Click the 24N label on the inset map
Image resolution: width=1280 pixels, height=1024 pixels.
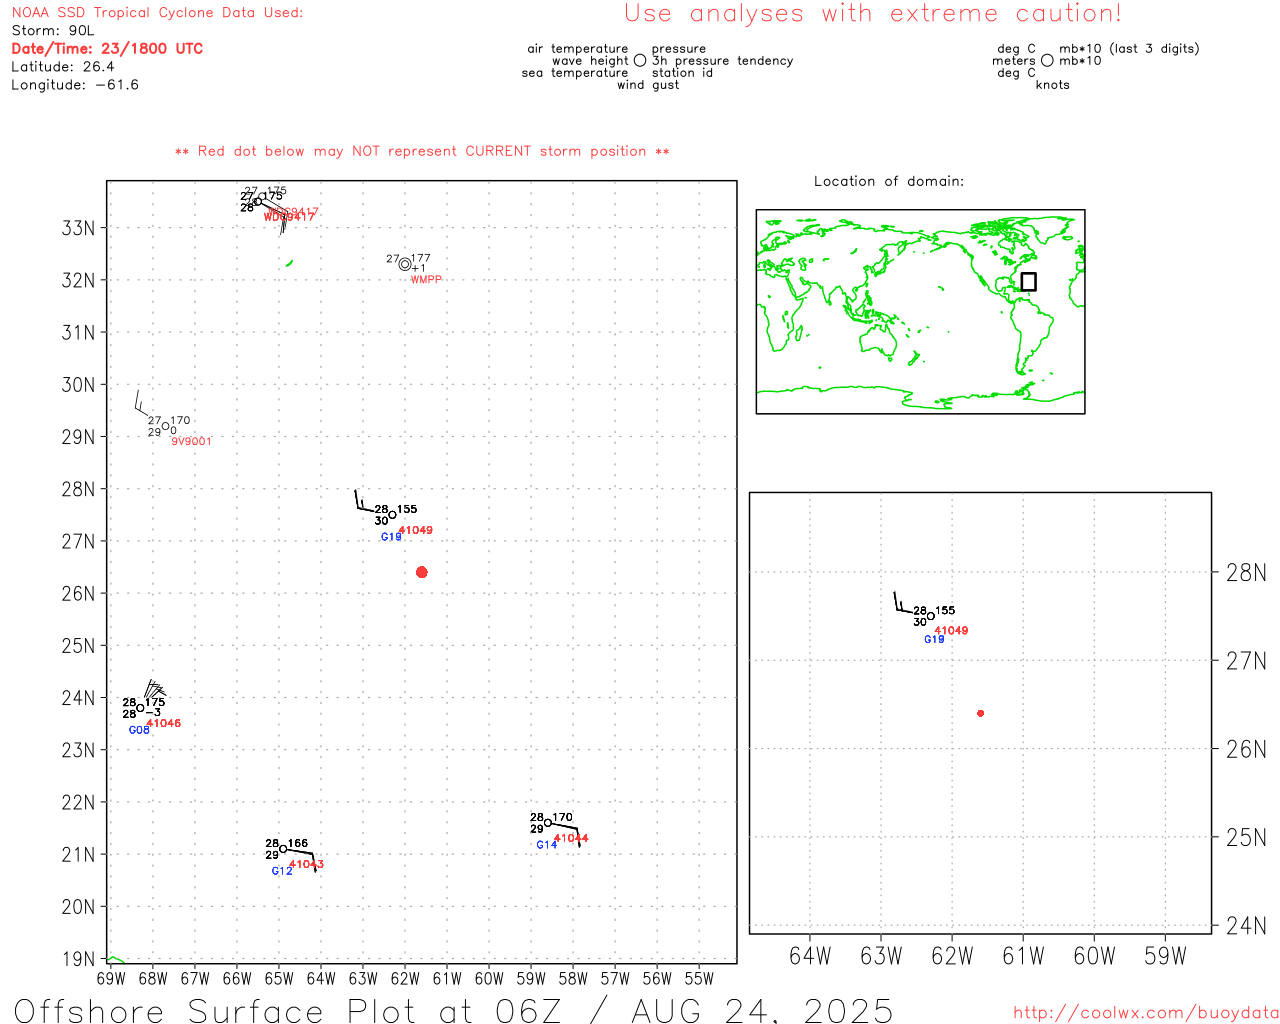point(1246,926)
